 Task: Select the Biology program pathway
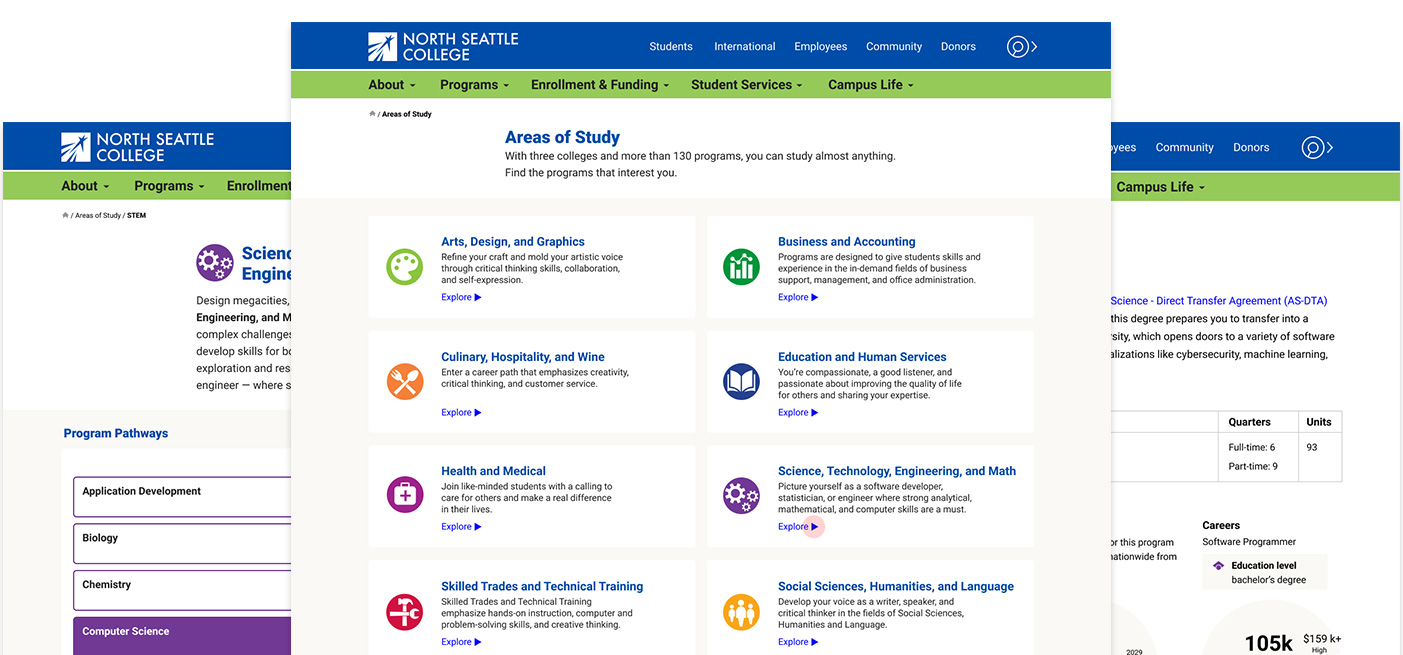coord(182,543)
